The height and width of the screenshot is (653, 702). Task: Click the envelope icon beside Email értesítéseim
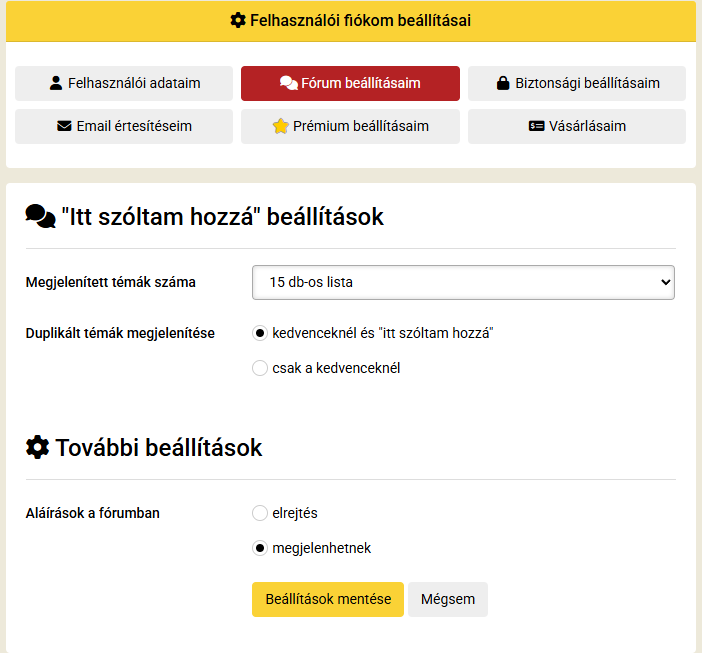pos(64,126)
